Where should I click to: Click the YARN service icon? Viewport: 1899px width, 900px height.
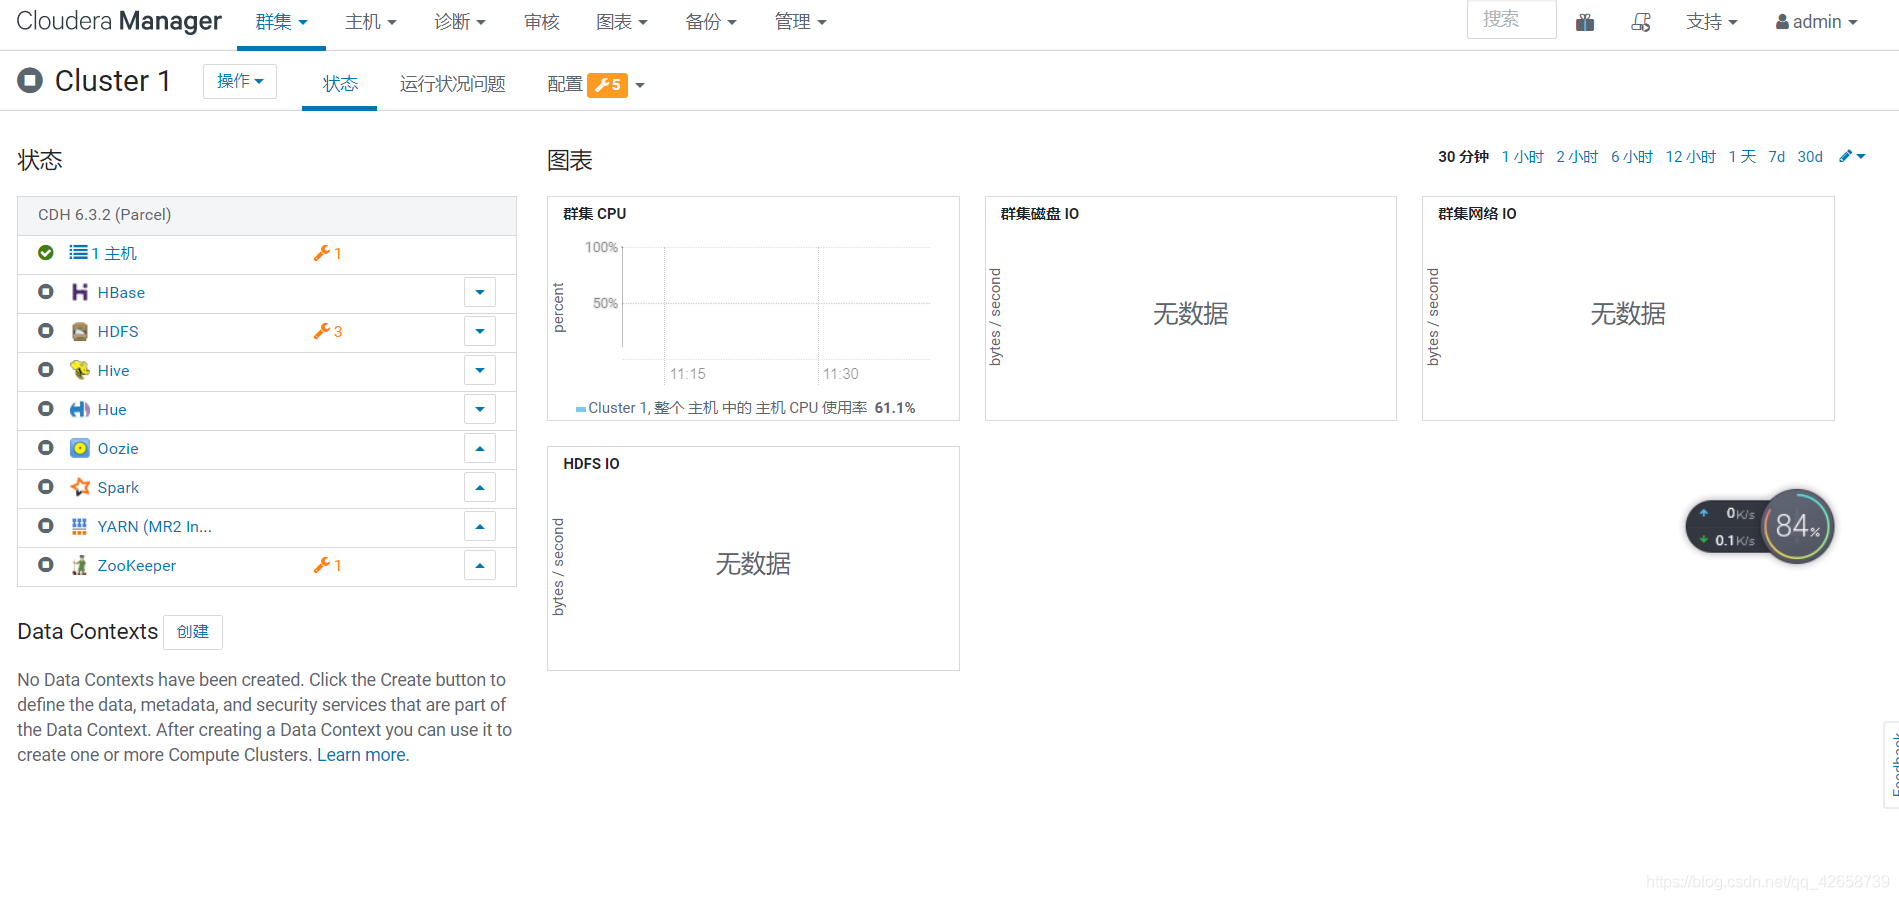[80, 526]
